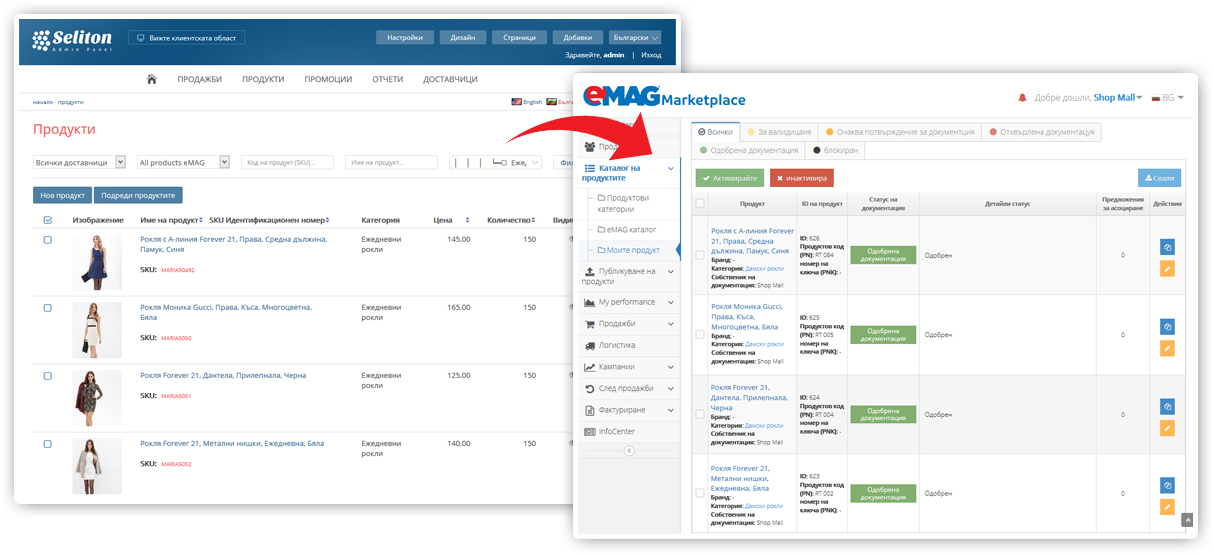The width and height of the screenshot is (1214, 555).
Task: Open Логистика from the truck-icon sidebar item
Action: pyautogui.click(x=616, y=345)
